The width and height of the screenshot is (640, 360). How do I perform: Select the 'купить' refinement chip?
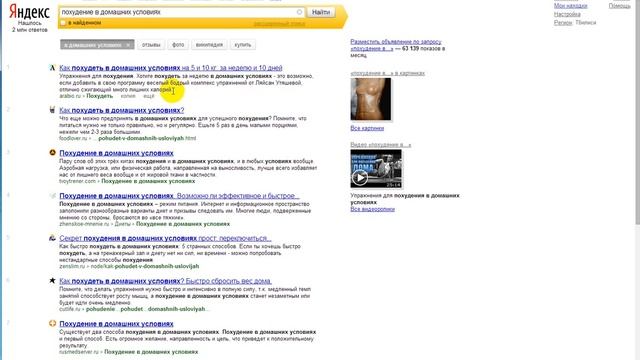point(243,45)
